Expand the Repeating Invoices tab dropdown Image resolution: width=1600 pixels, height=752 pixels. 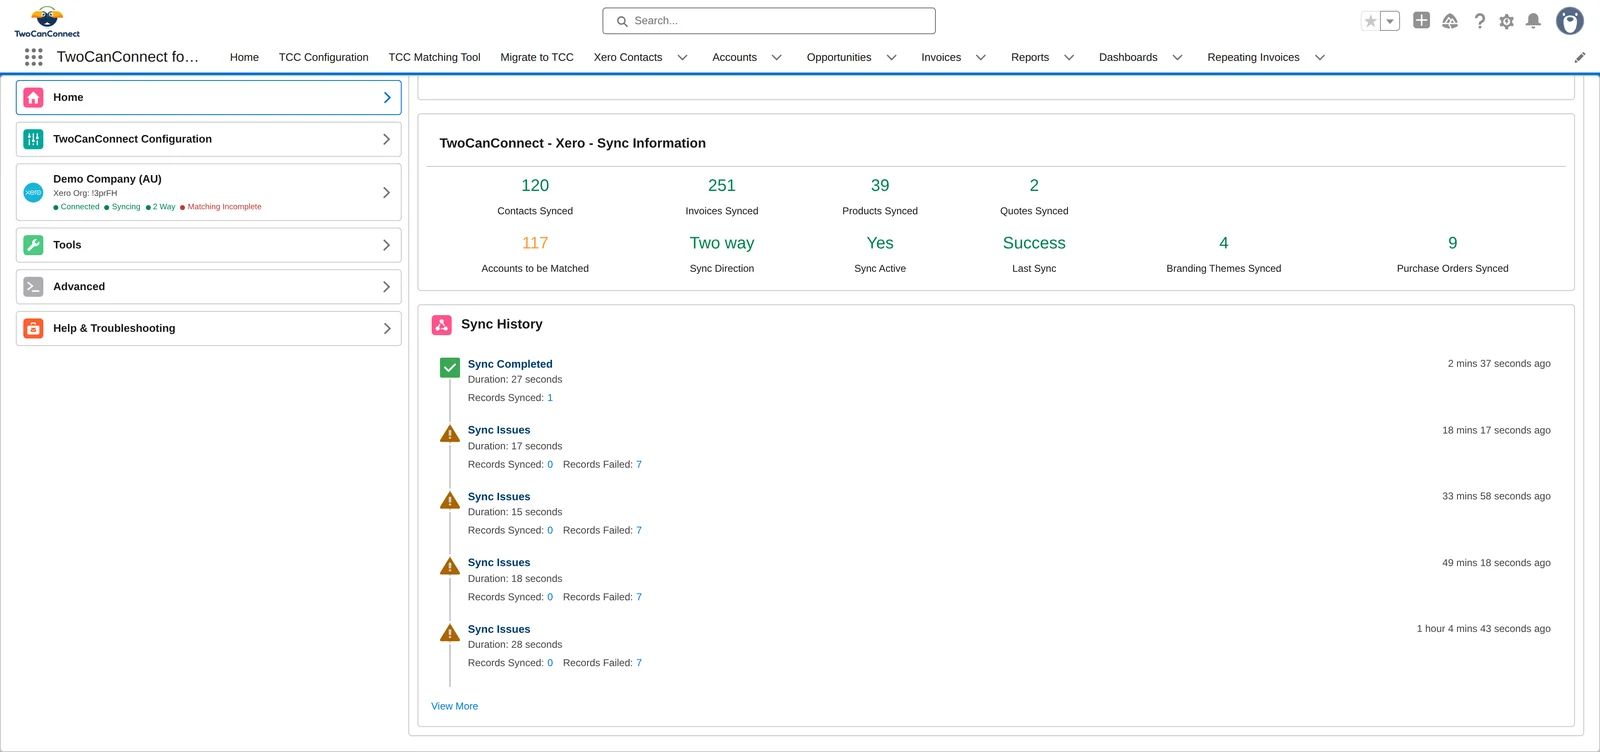(1319, 57)
